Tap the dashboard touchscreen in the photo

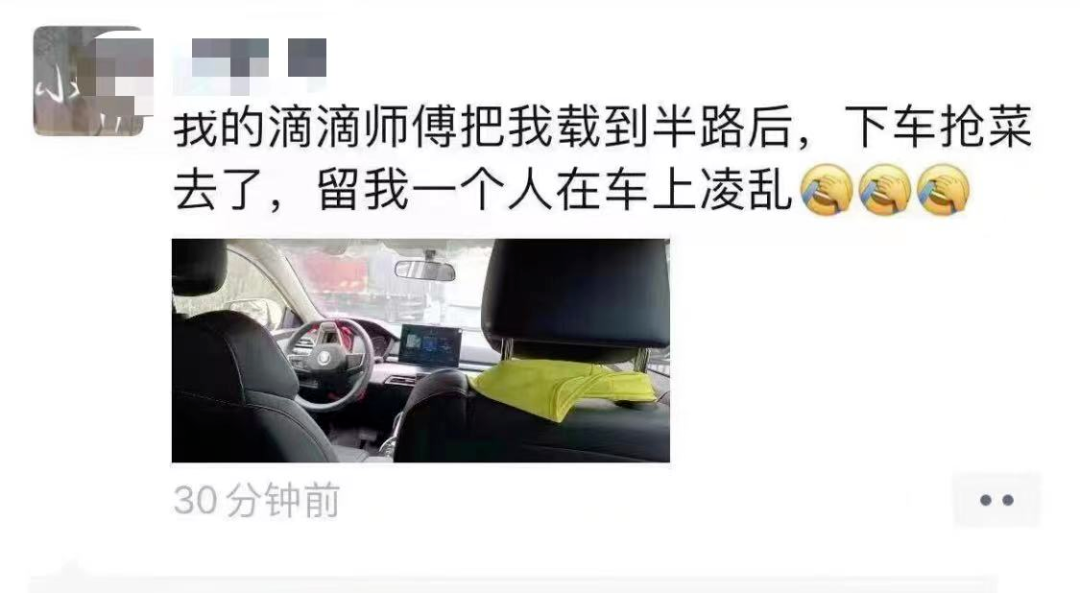[430, 346]
